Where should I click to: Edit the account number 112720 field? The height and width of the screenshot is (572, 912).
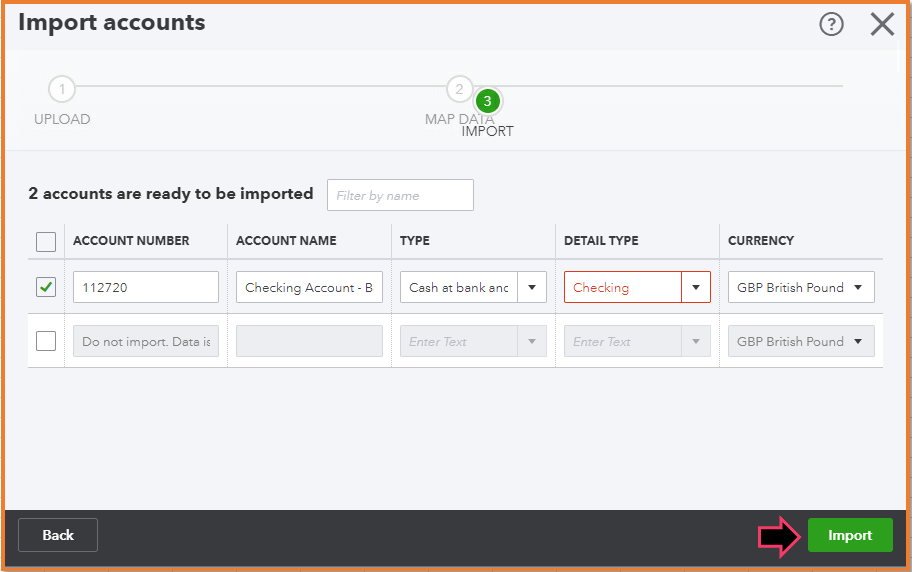145,287
